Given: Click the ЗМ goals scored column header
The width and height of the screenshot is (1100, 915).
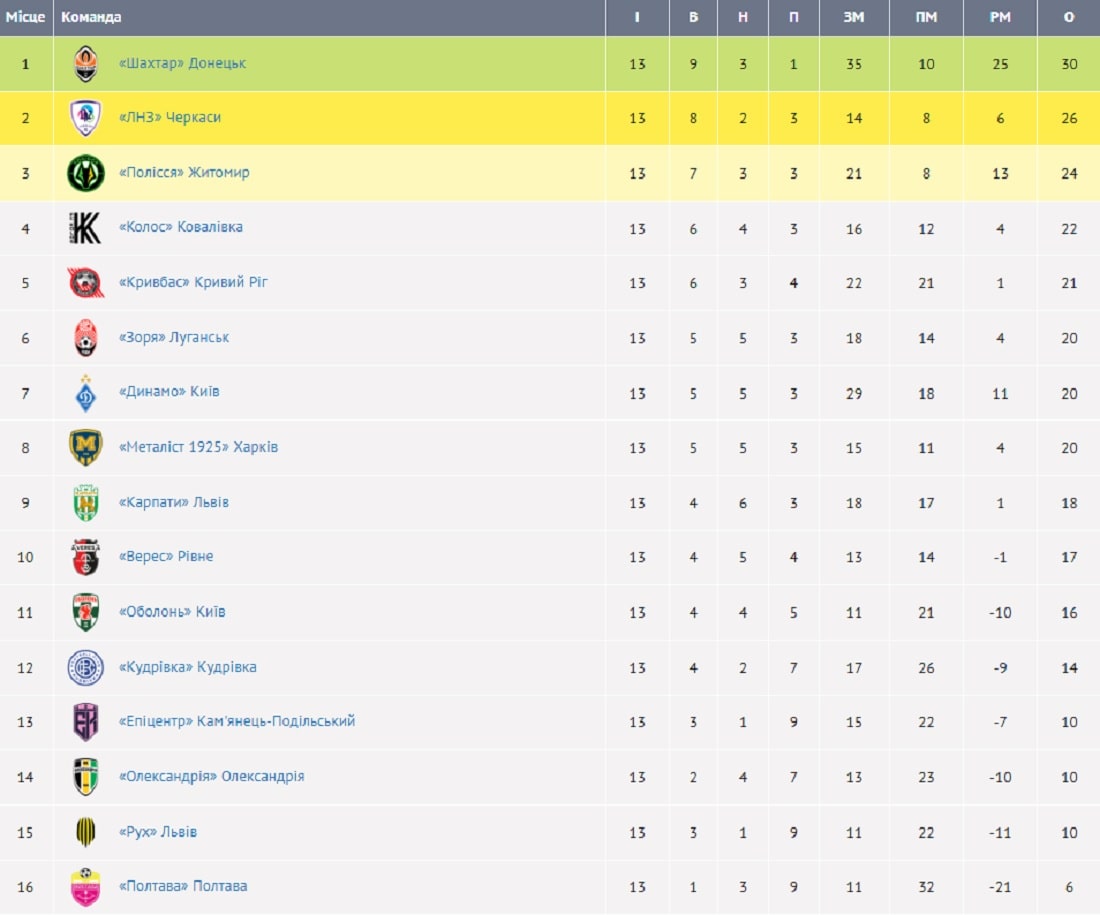Looking at the screenshot, I should click(854, 17).
